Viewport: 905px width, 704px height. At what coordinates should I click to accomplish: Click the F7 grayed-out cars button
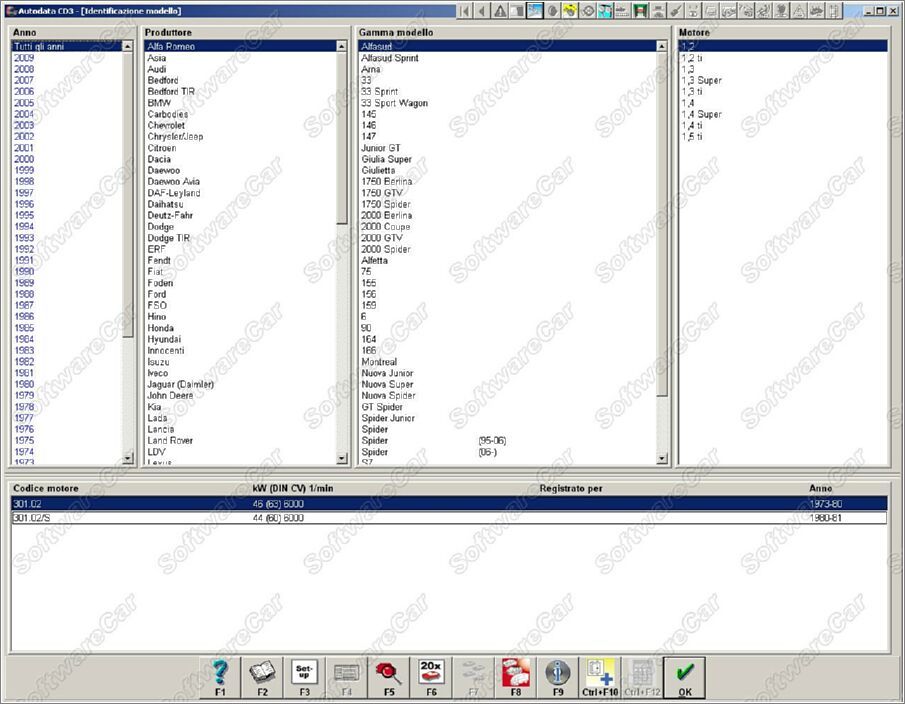click(x=473, y=677)
